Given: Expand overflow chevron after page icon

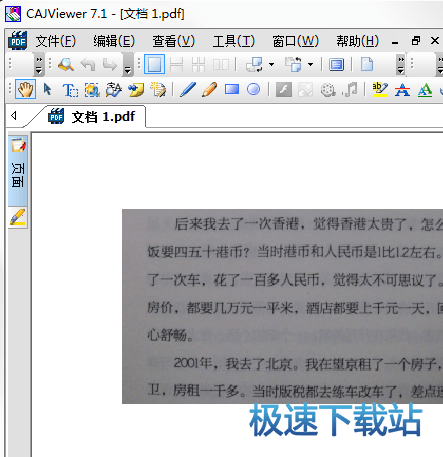Looking at the screenshot, I should (401, 64).
